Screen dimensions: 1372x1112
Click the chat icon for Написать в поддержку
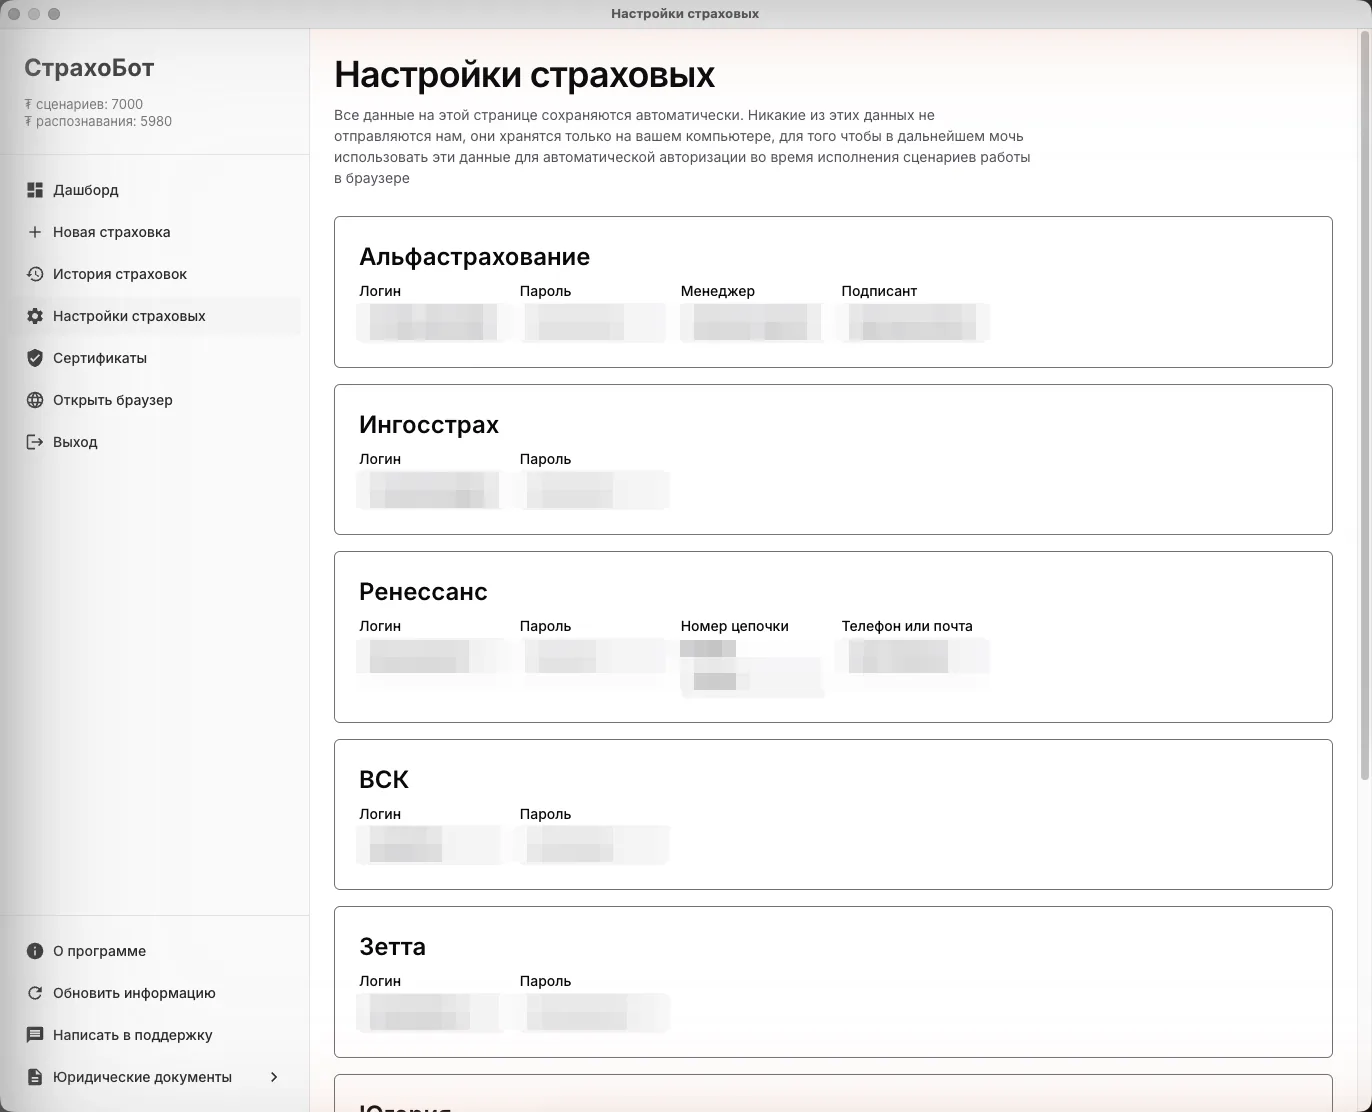35,1035
